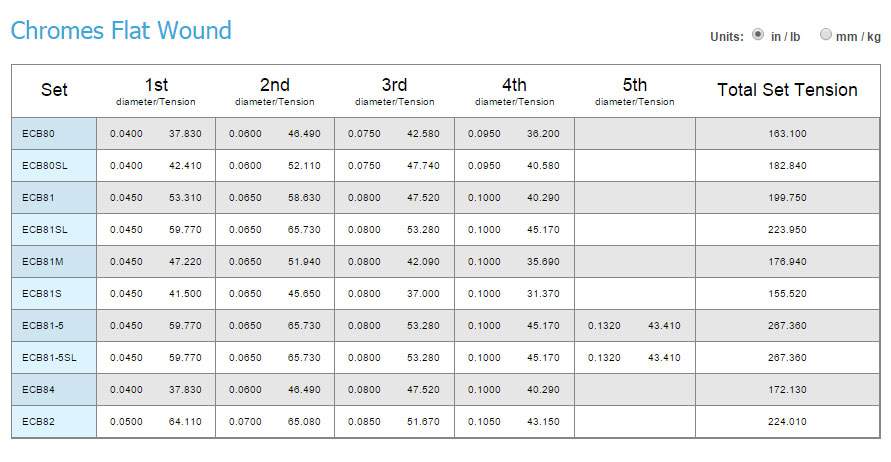Screen dimensions: 891x462
Task: Select the ECB81-5 set name cell
Action: 54,326
